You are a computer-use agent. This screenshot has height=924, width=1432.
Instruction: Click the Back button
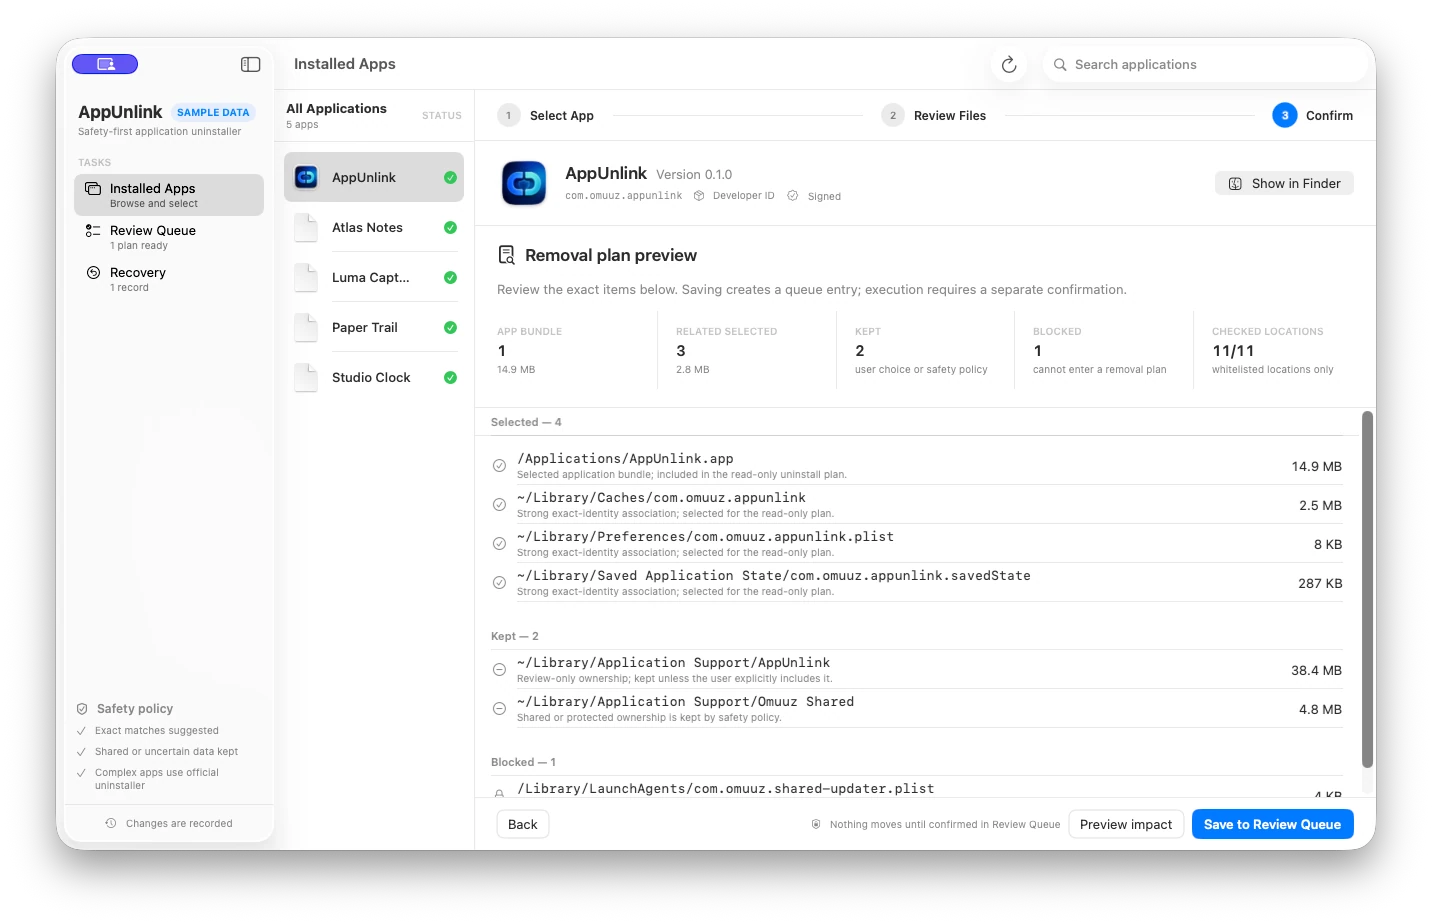tap(523, 824)
